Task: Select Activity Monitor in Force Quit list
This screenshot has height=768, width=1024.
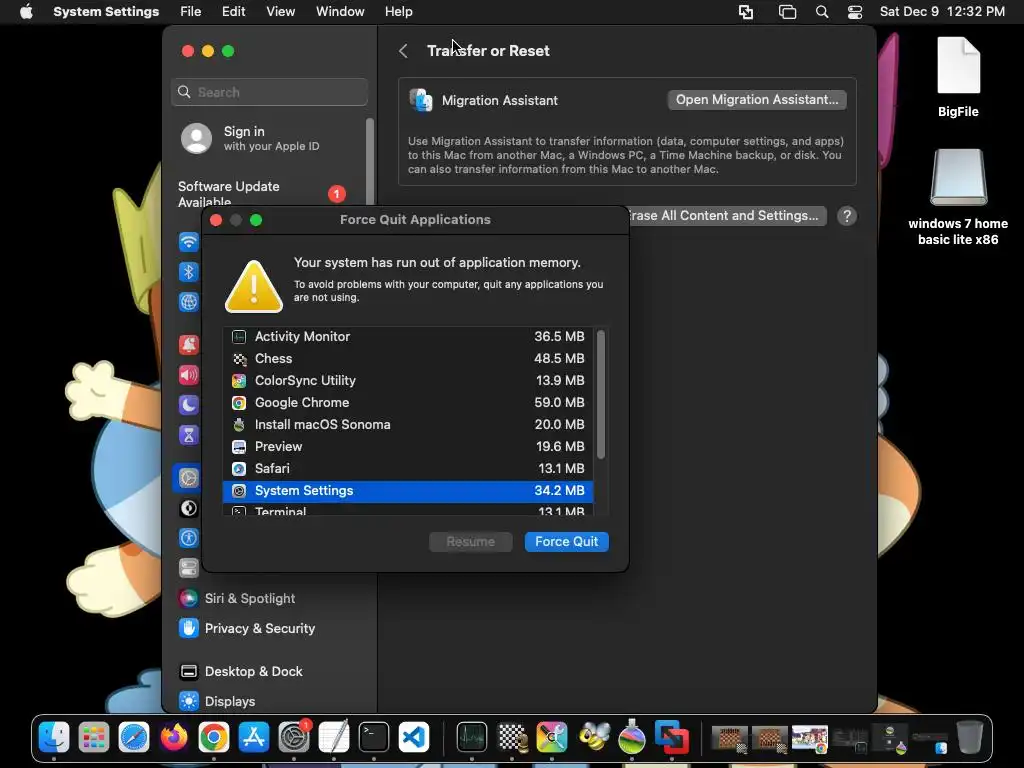Action: (408, 336)
